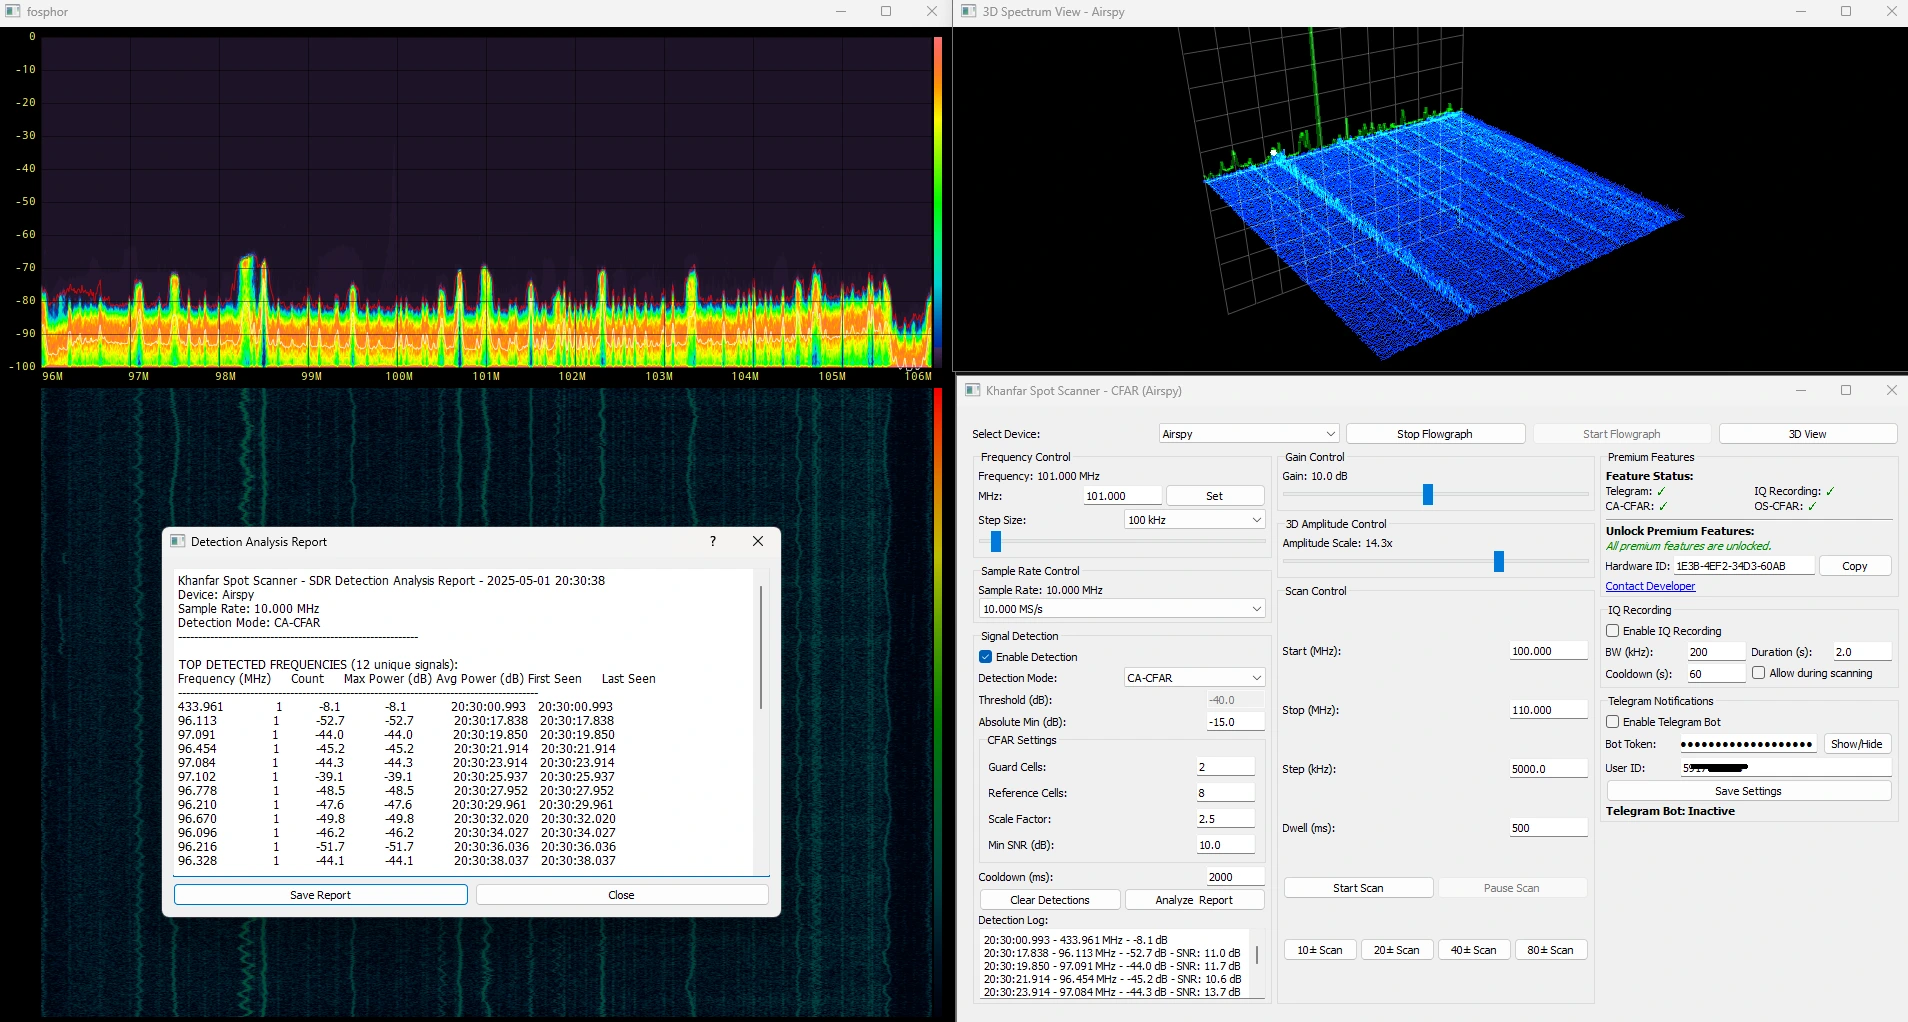
Task: Click the 3D View button
Action: coord(1807,434)
